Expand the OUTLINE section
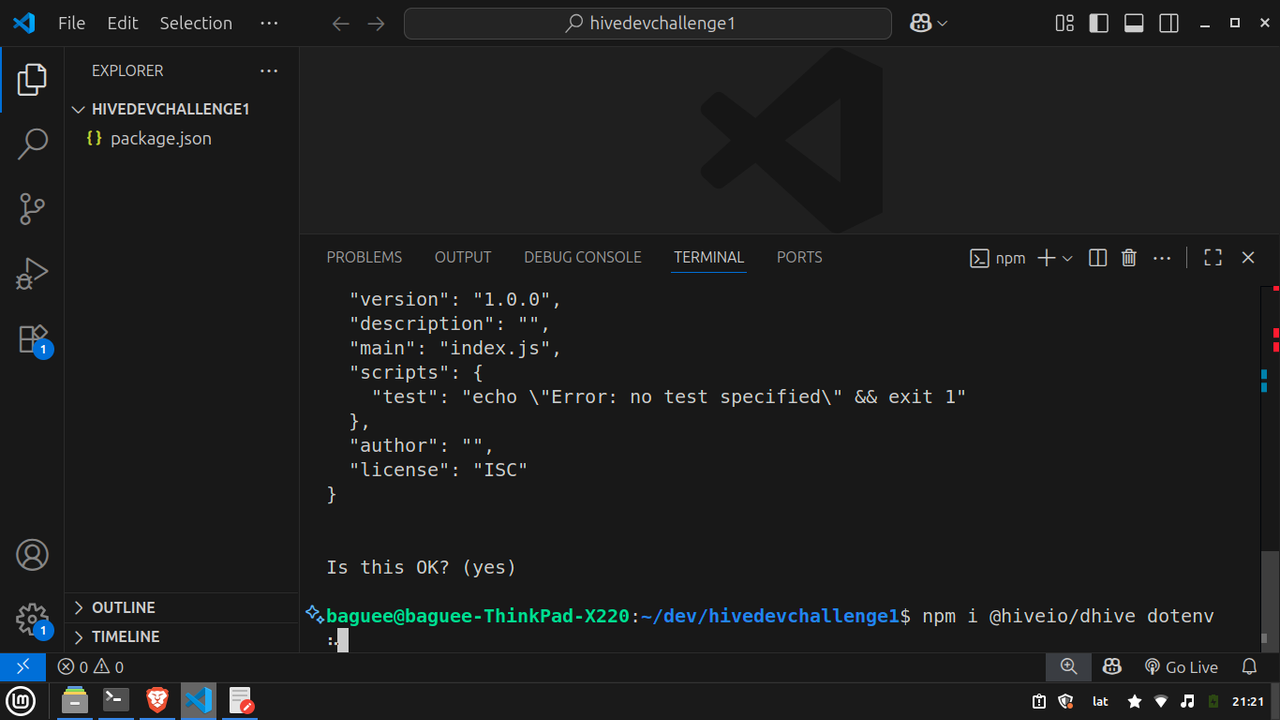The image size is (1280, 720). coord(123,608)
